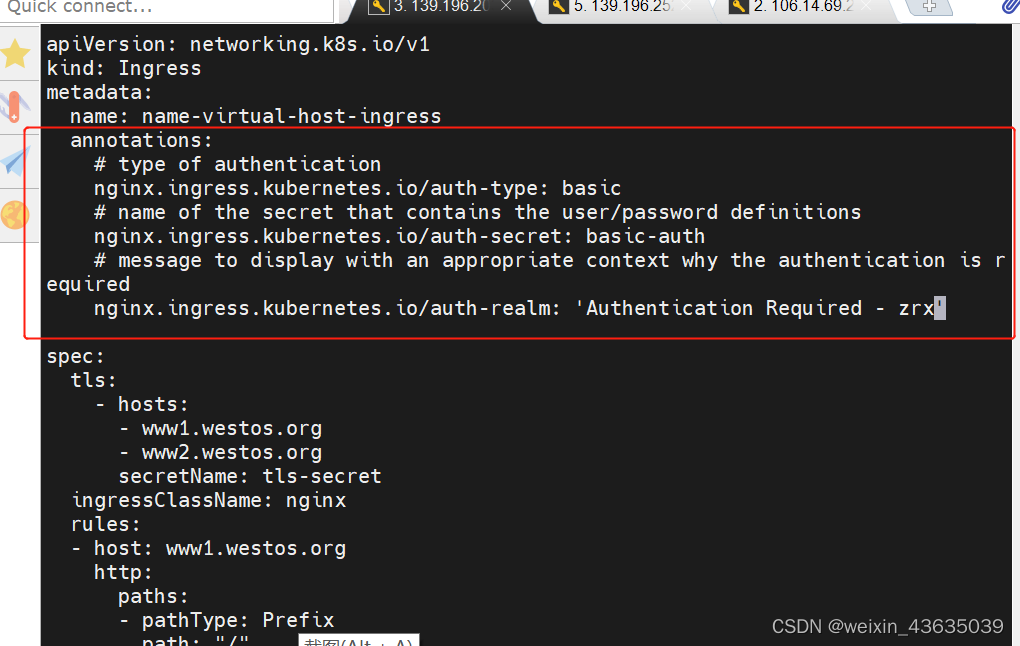Click the paperclip icon at top right
The image size is (1020, 646).
[x=1010, y=7]
